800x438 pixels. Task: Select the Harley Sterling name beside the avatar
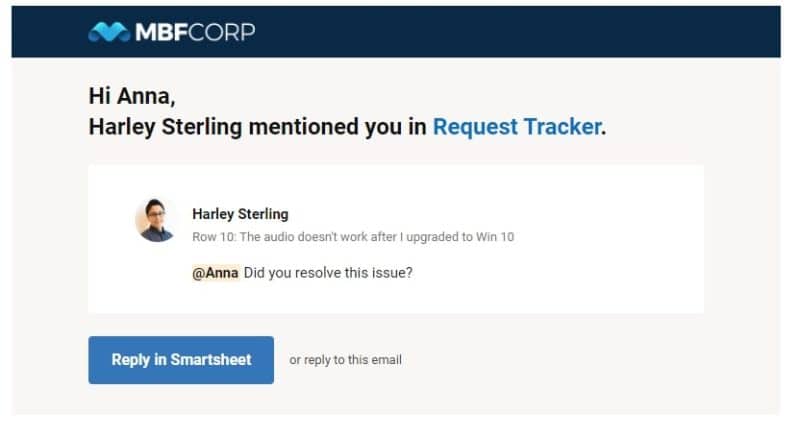(x=240, y=214)
